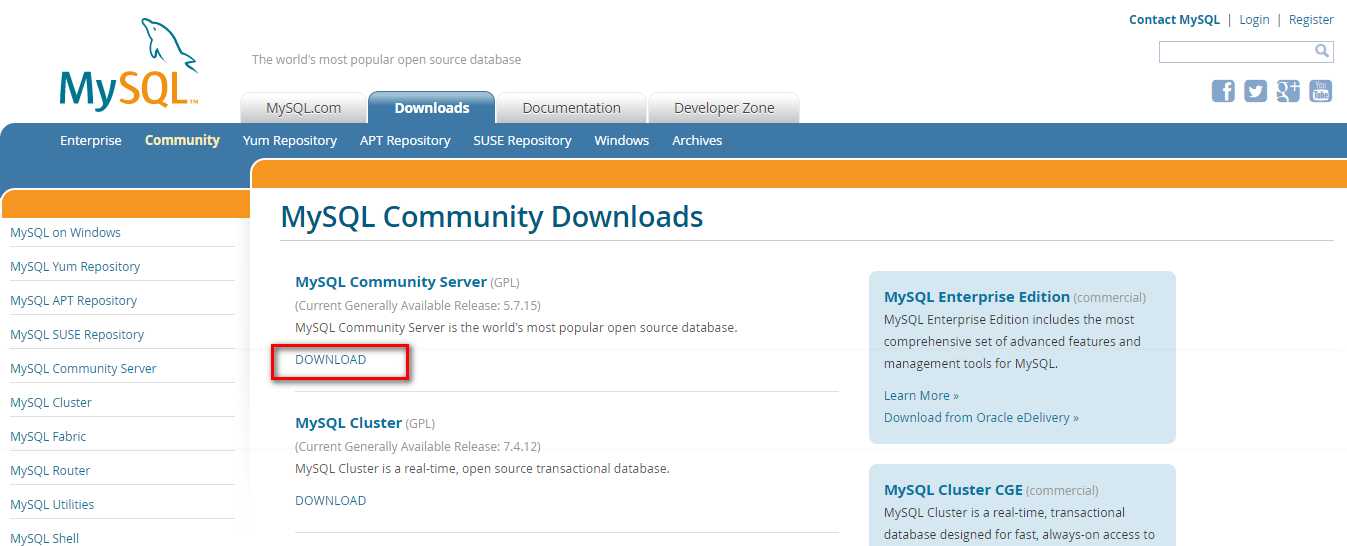Screen dimensions: 1347x546
Task: Click the release 7.4.12 version text
Action: pos(417,446)
